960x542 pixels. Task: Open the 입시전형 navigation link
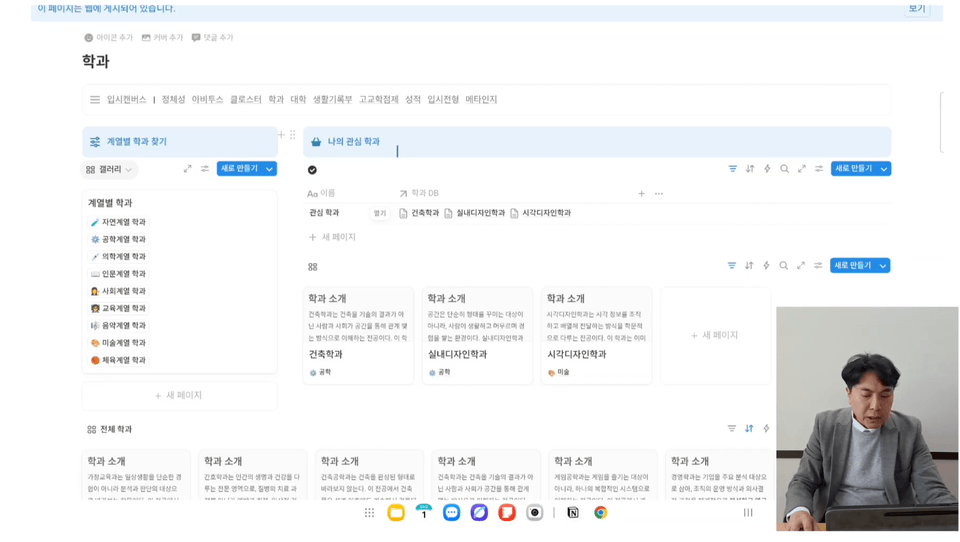(x=443, y=99)
